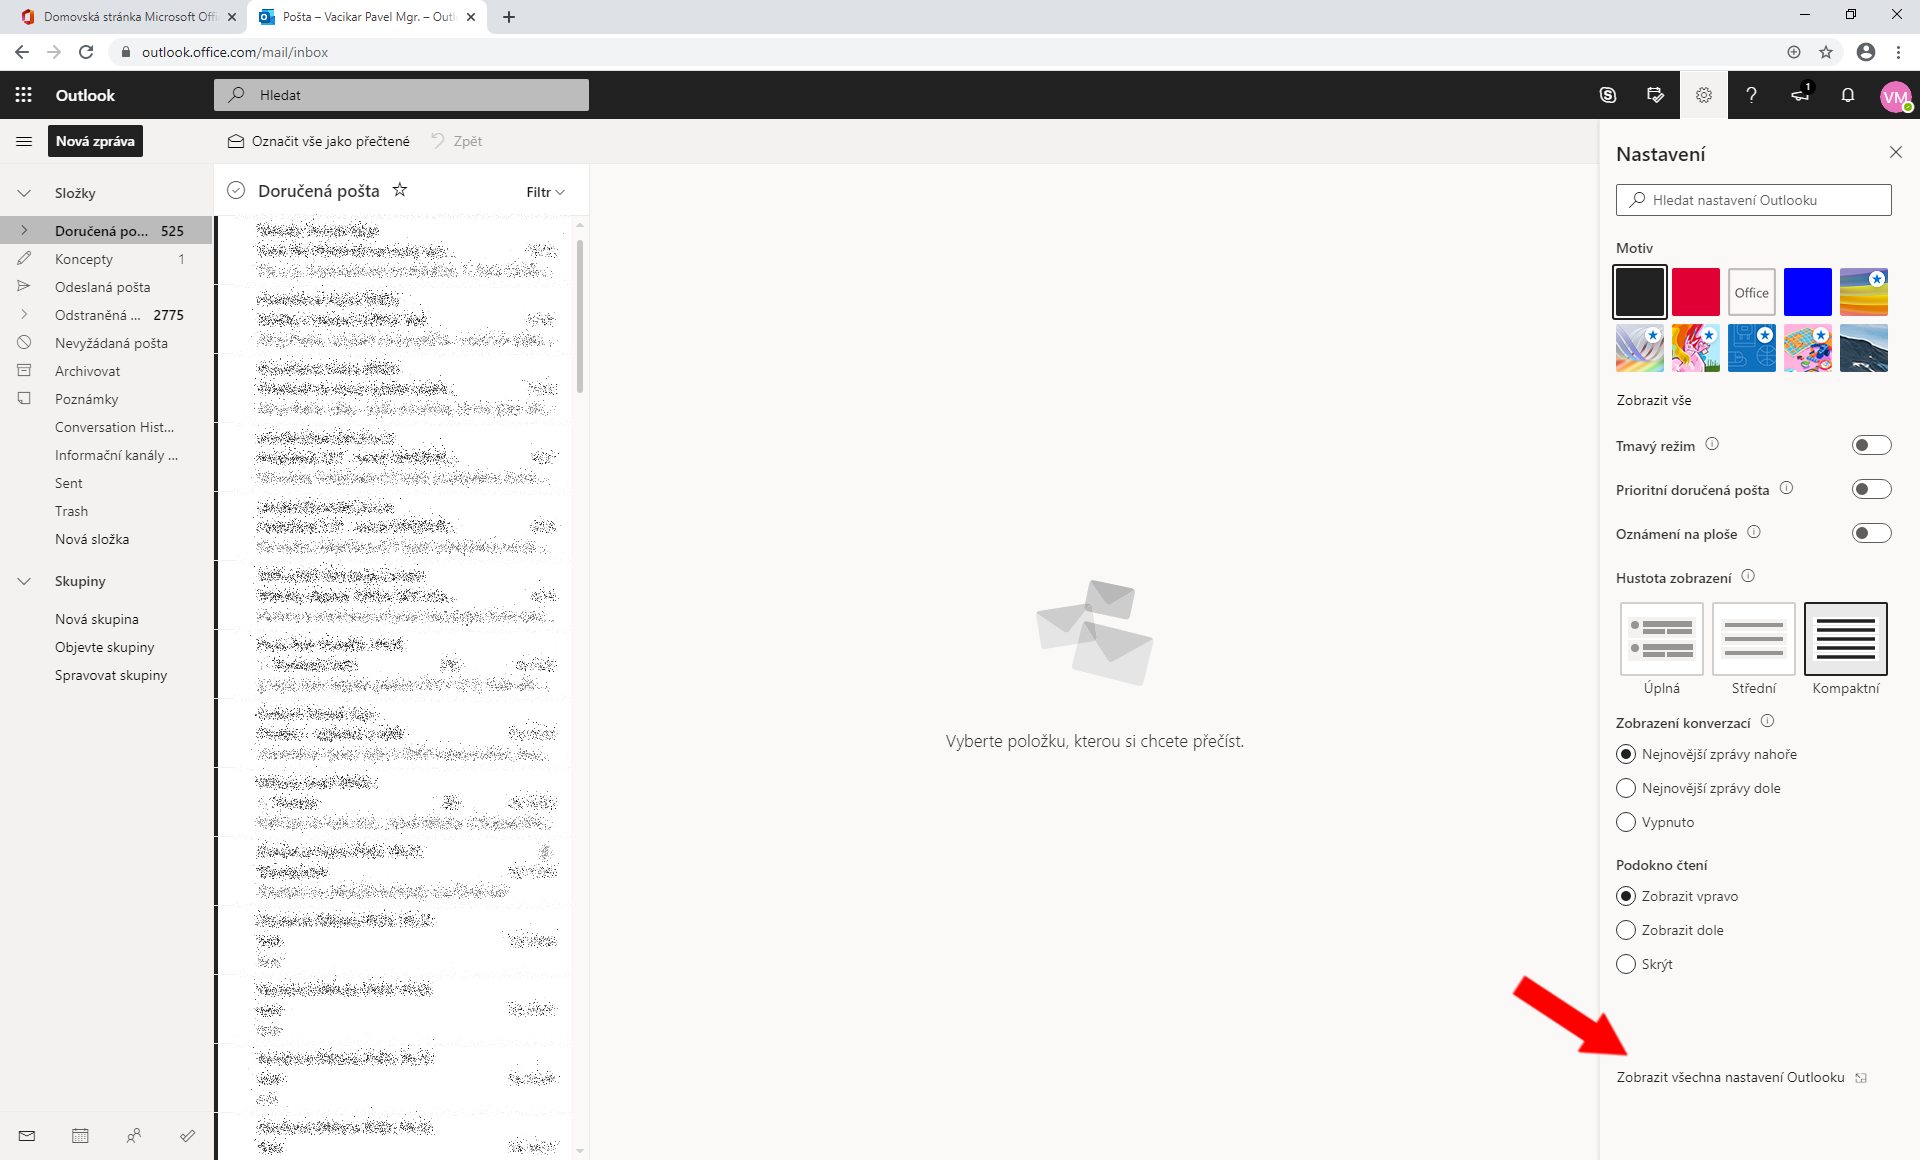Switch to Calendar icon at bottom left
1920x1160 pixels.
[80, 1135]
